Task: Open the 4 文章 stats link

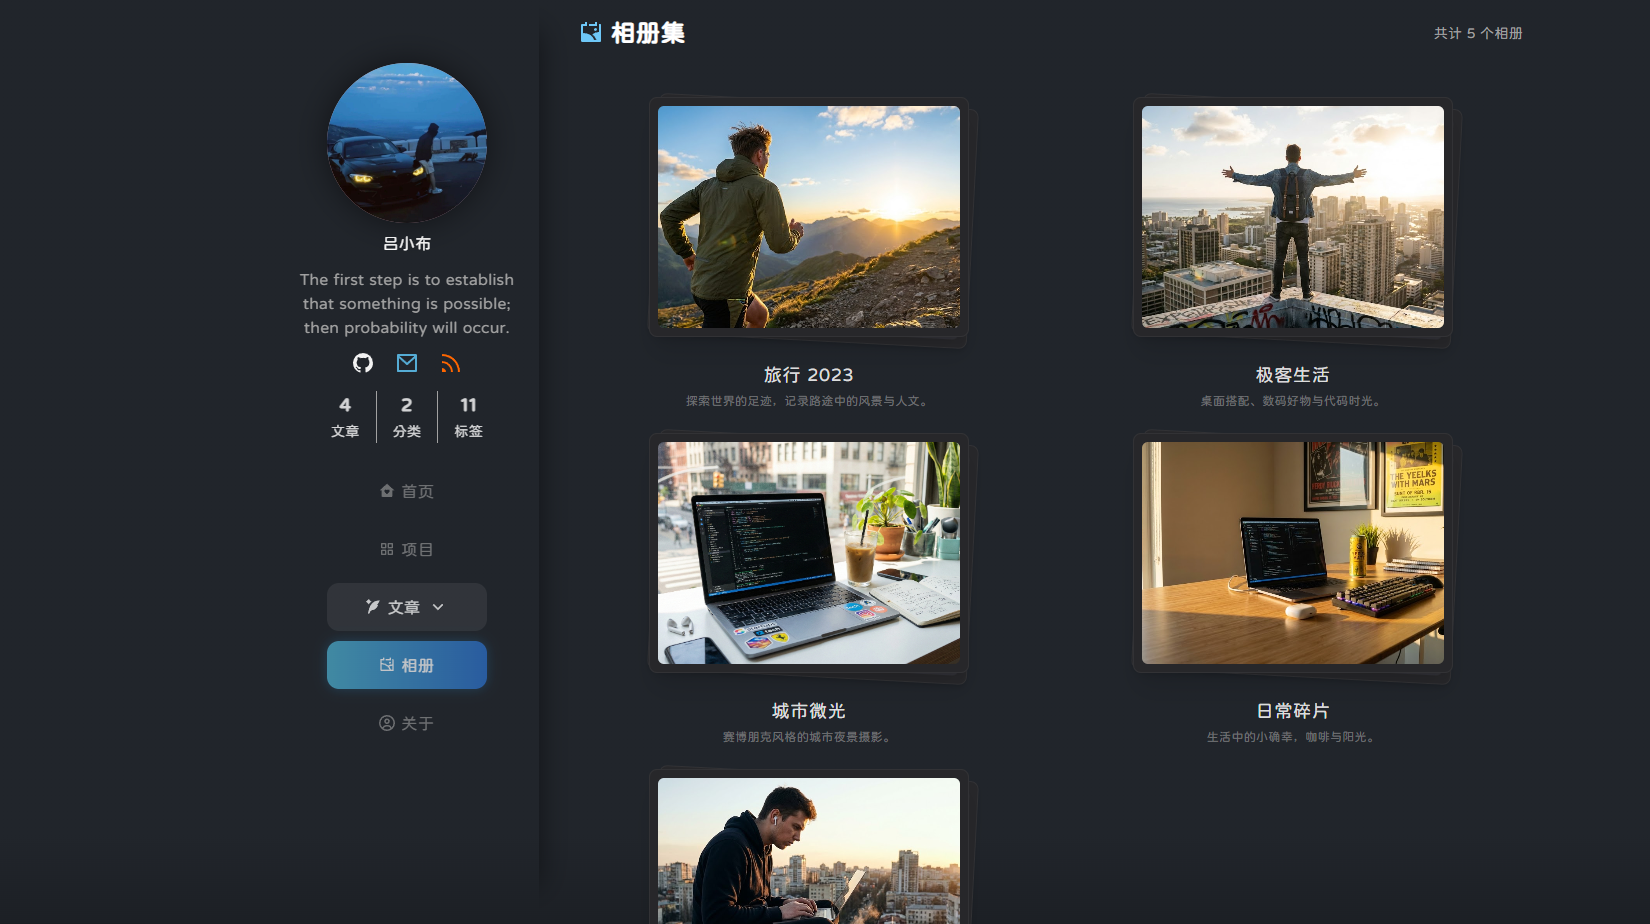Action: point(345,416)
